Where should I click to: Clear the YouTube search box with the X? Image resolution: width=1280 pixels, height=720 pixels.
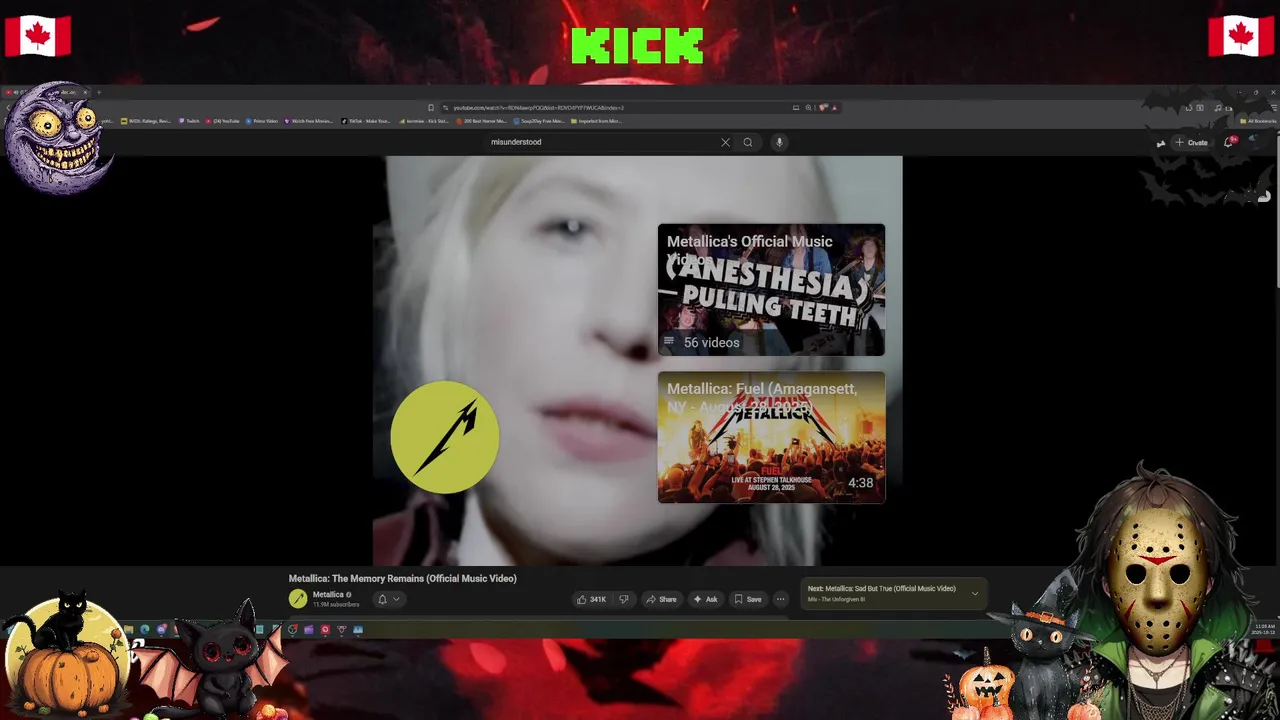point(725,142)
